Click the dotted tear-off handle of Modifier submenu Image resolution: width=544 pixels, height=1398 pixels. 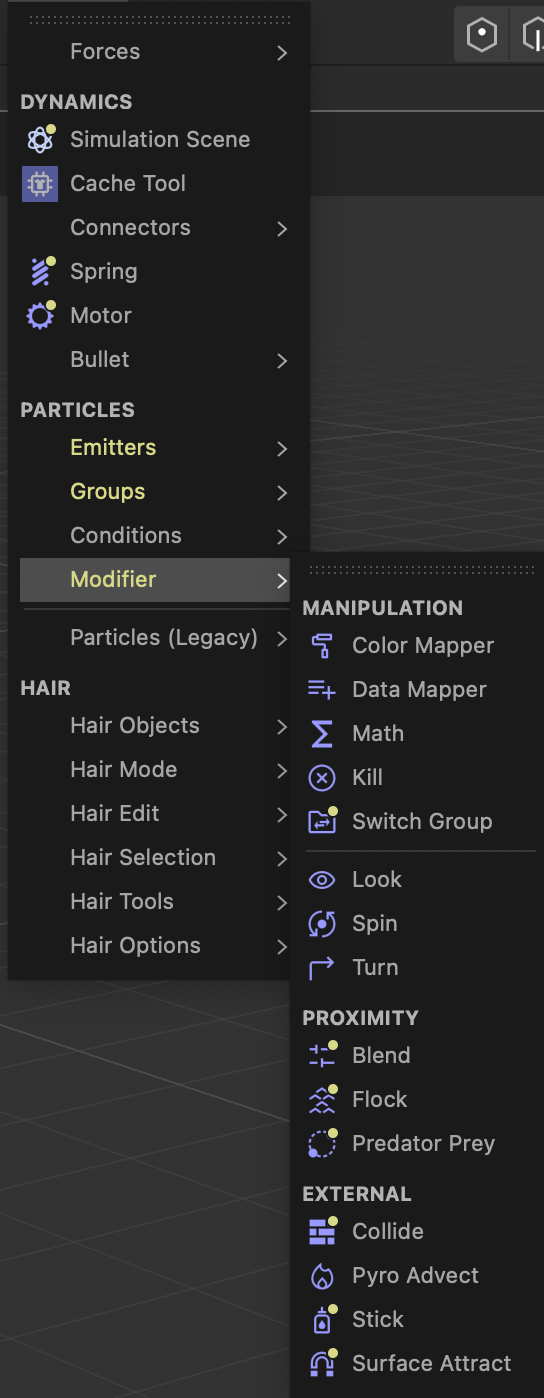[x=421, y=570]
